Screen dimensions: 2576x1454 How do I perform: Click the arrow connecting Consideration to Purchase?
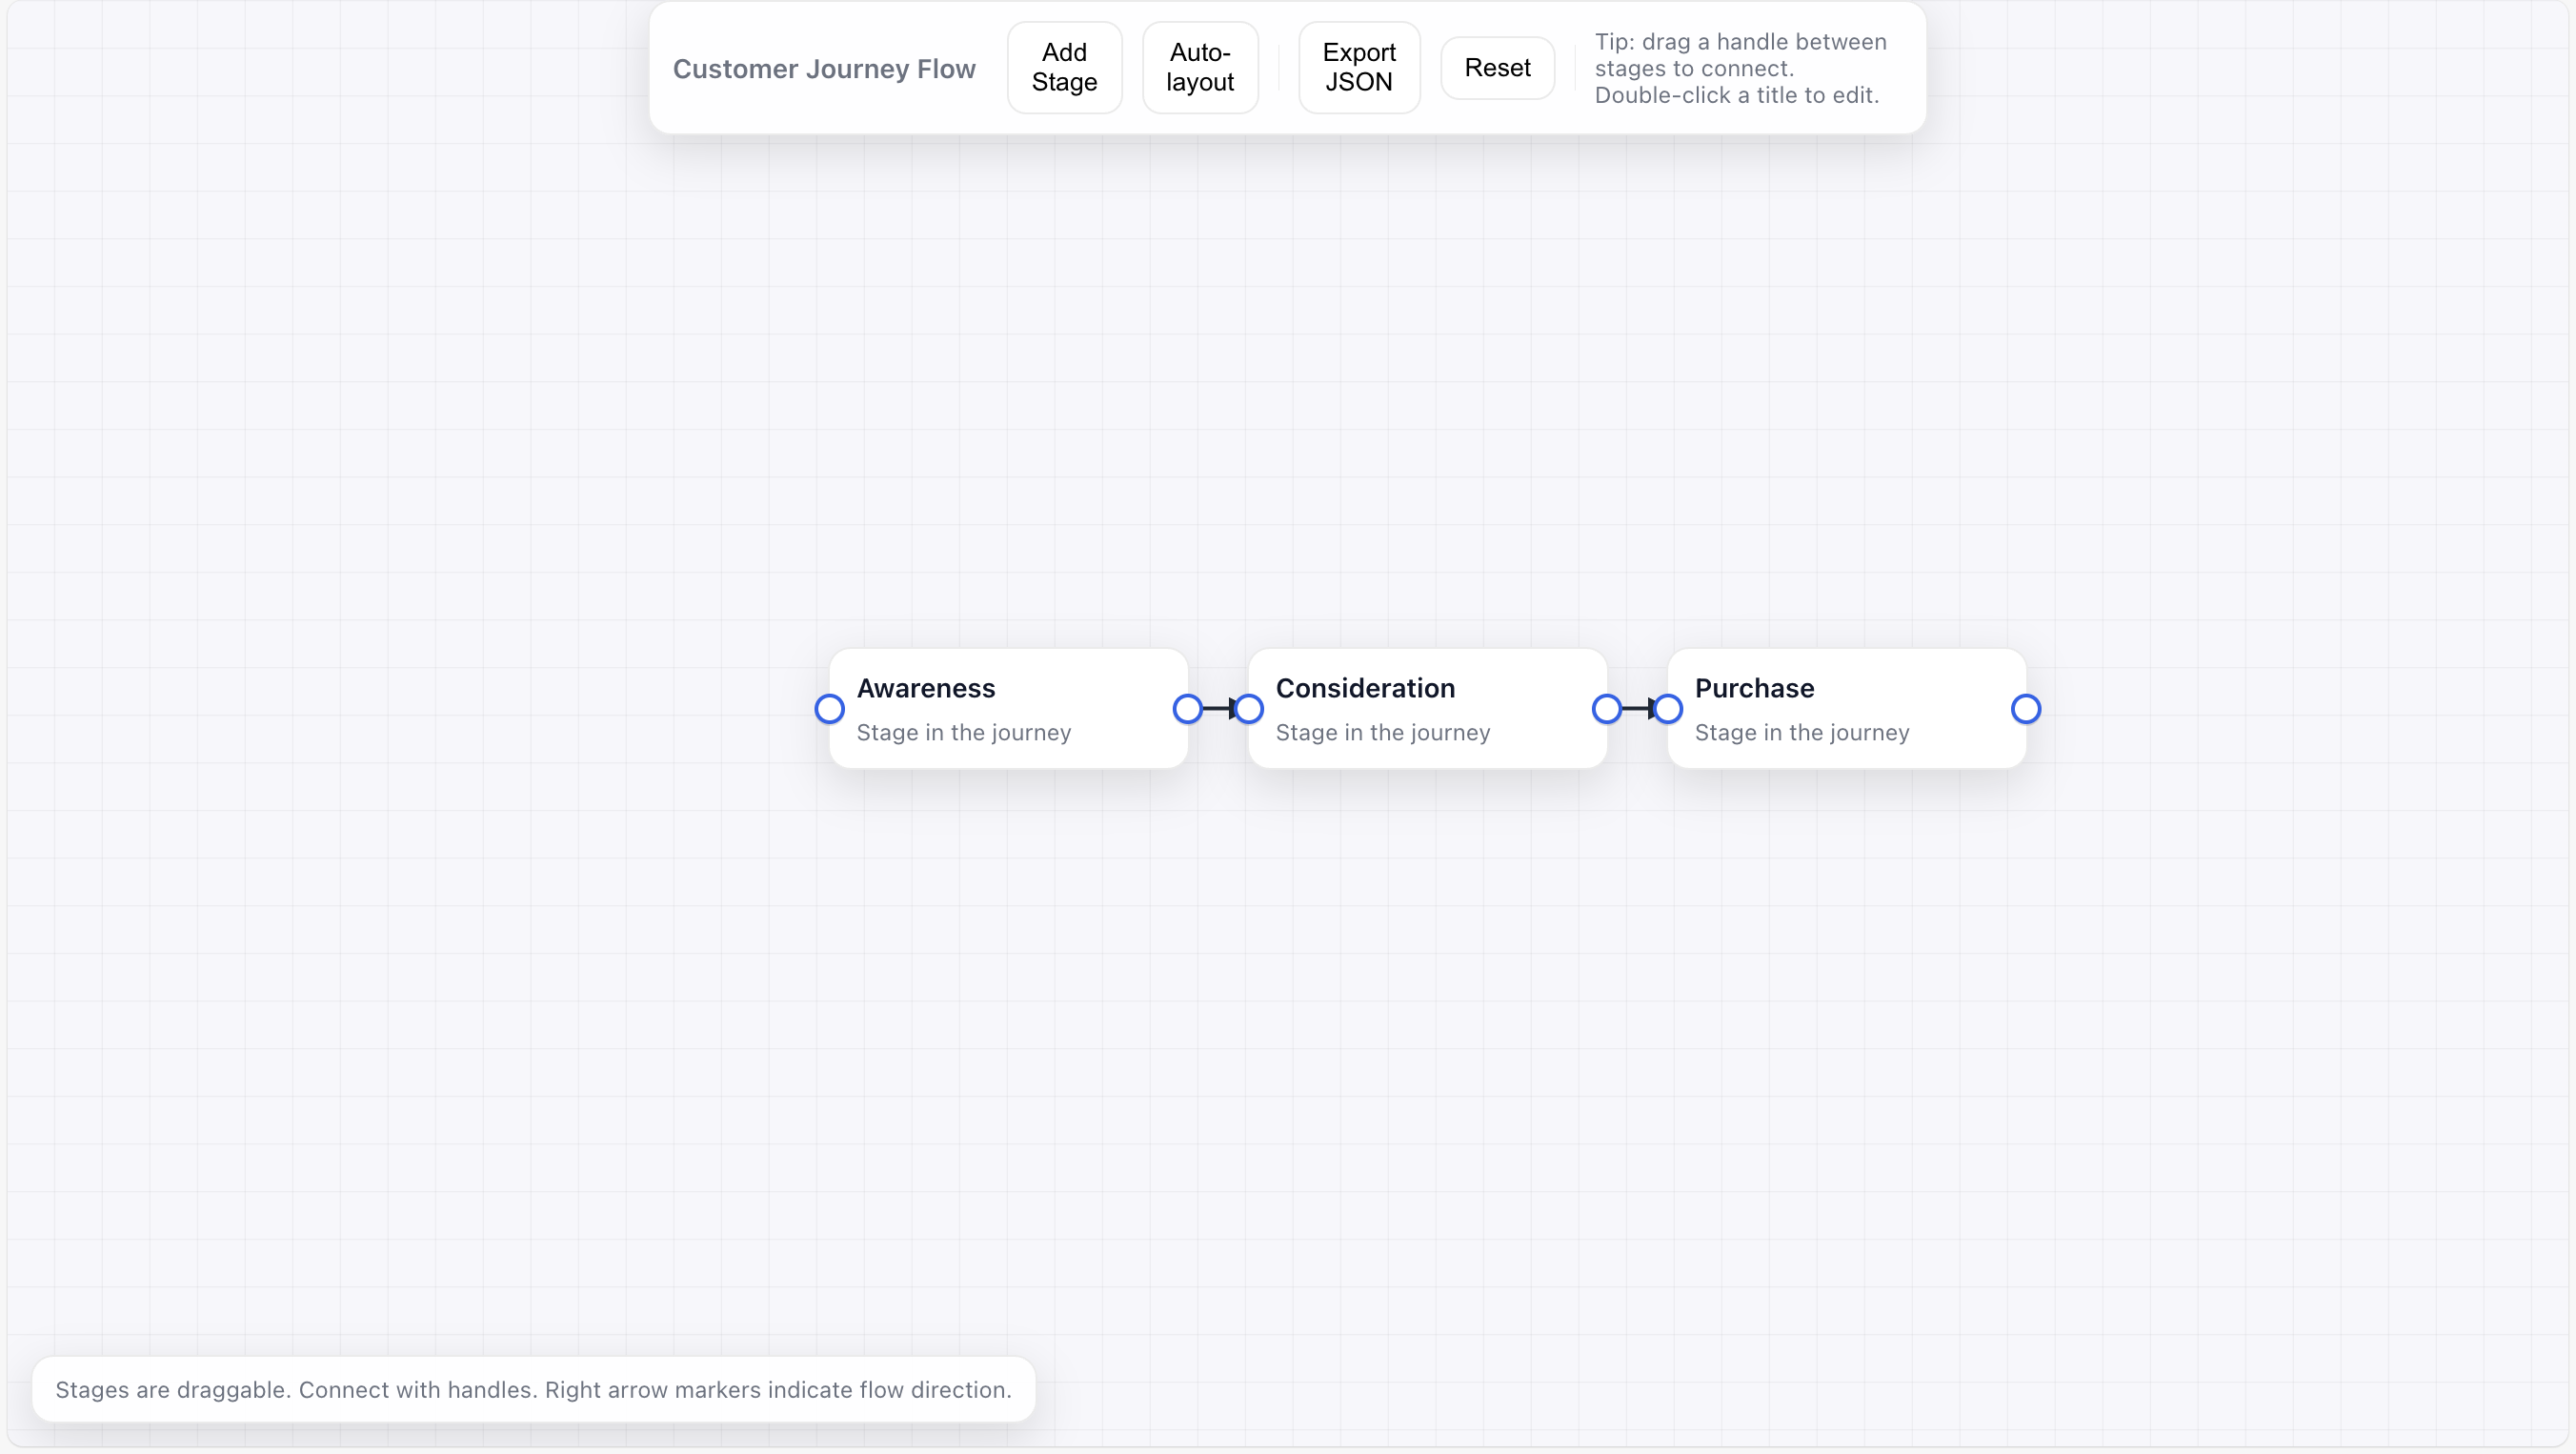pyautogui.click(x=1637, y=708)
